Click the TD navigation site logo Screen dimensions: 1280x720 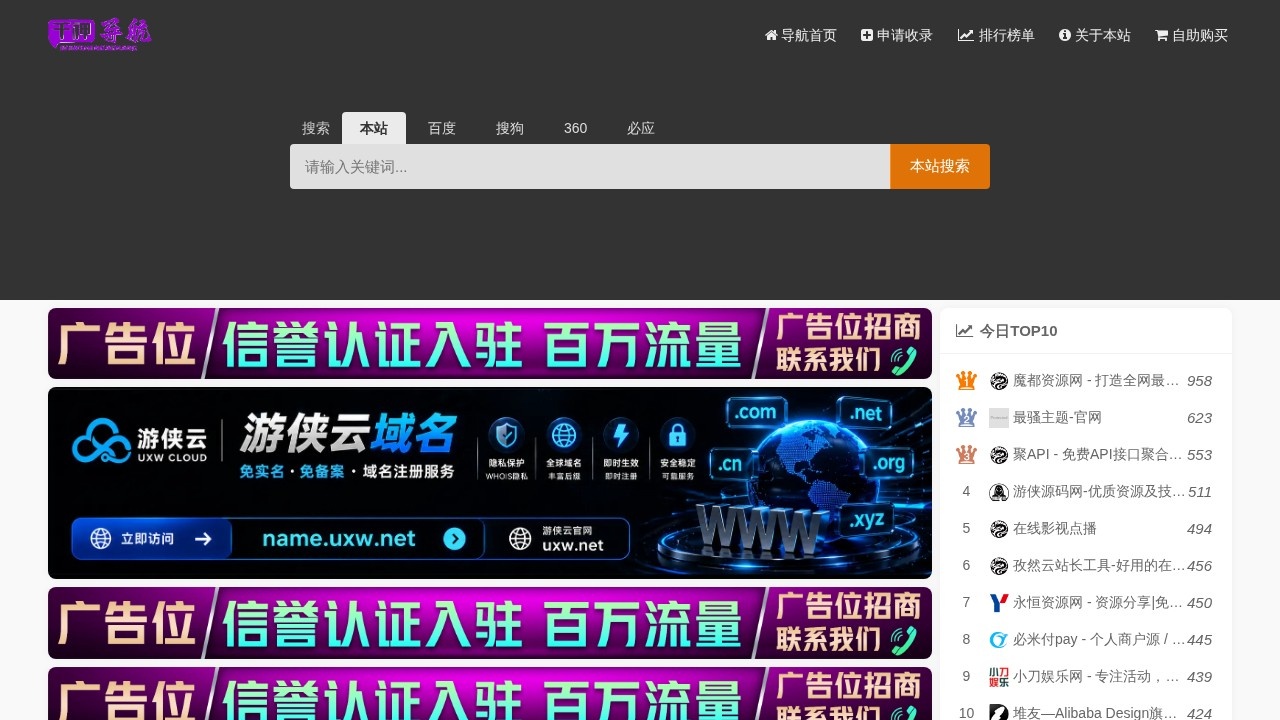click(99, 34)
